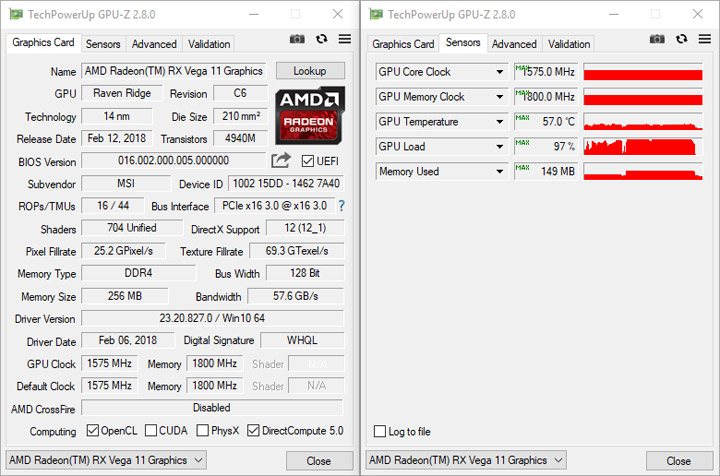Toggle the OpenCL checkbox
This screenshot has width=720, height=476.
coord(93,431)
